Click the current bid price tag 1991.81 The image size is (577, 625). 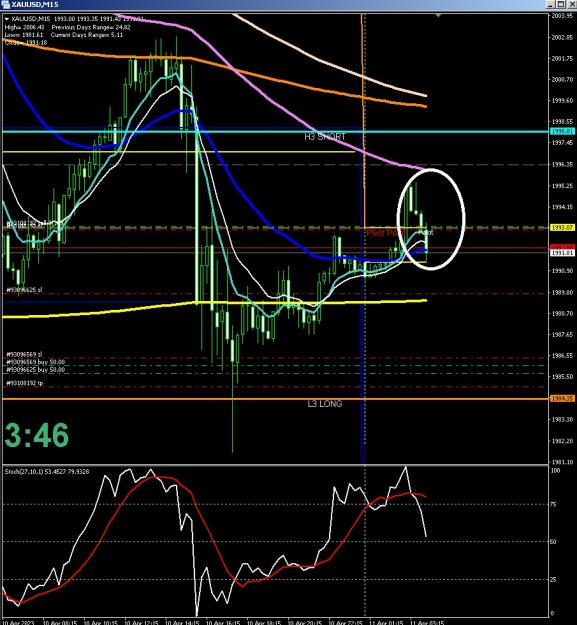tap(562, 253)
